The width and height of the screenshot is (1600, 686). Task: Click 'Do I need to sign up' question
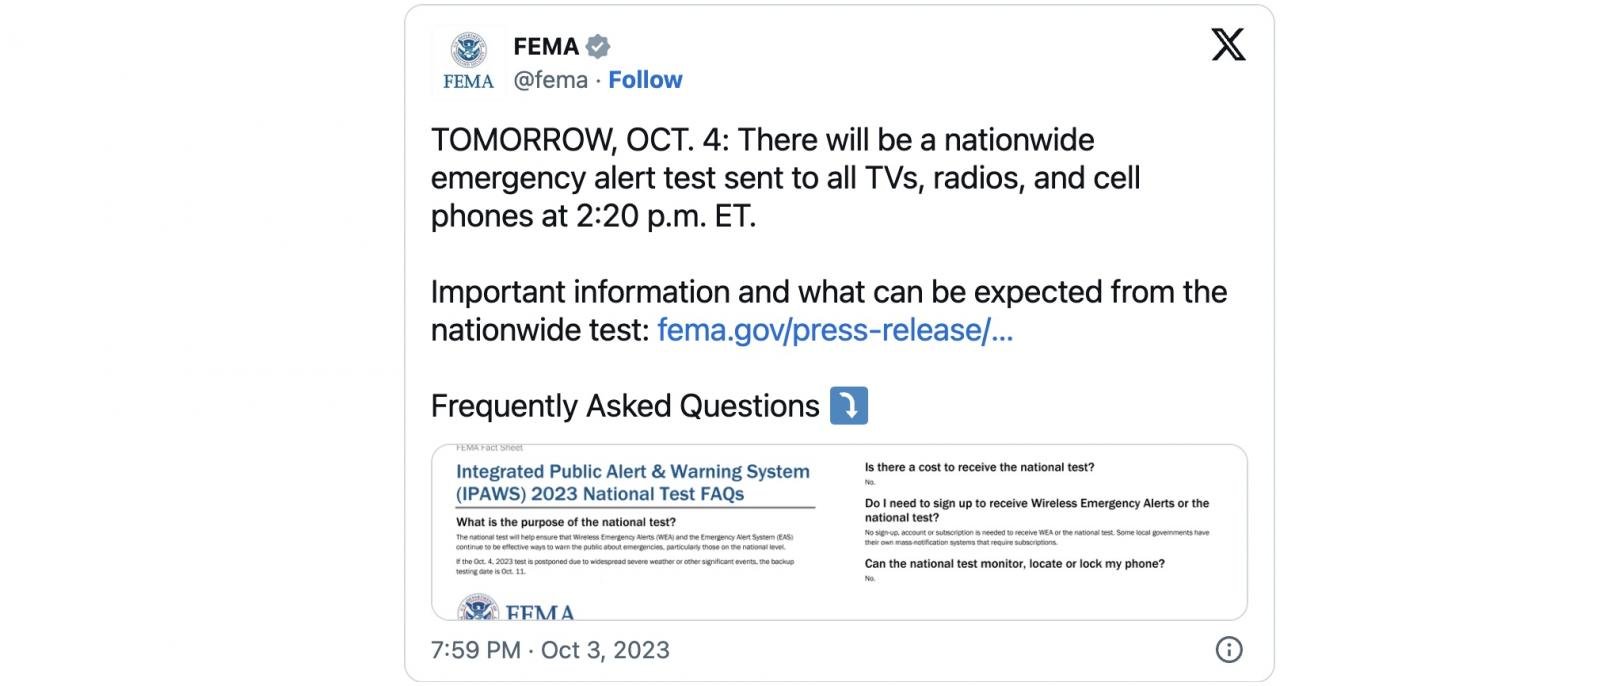point(1037,510)
